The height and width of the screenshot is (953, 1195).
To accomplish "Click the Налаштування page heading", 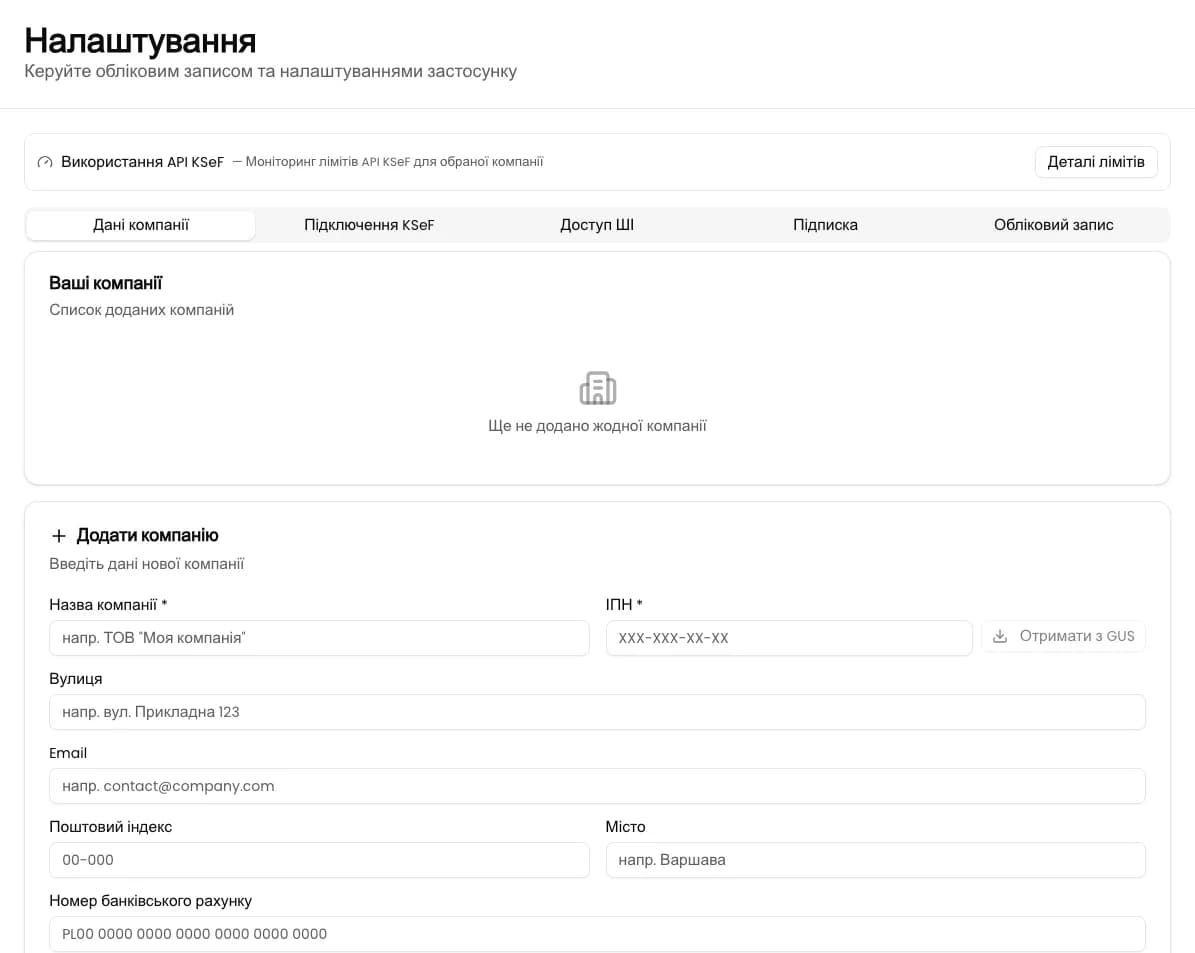I will [140, 41].
